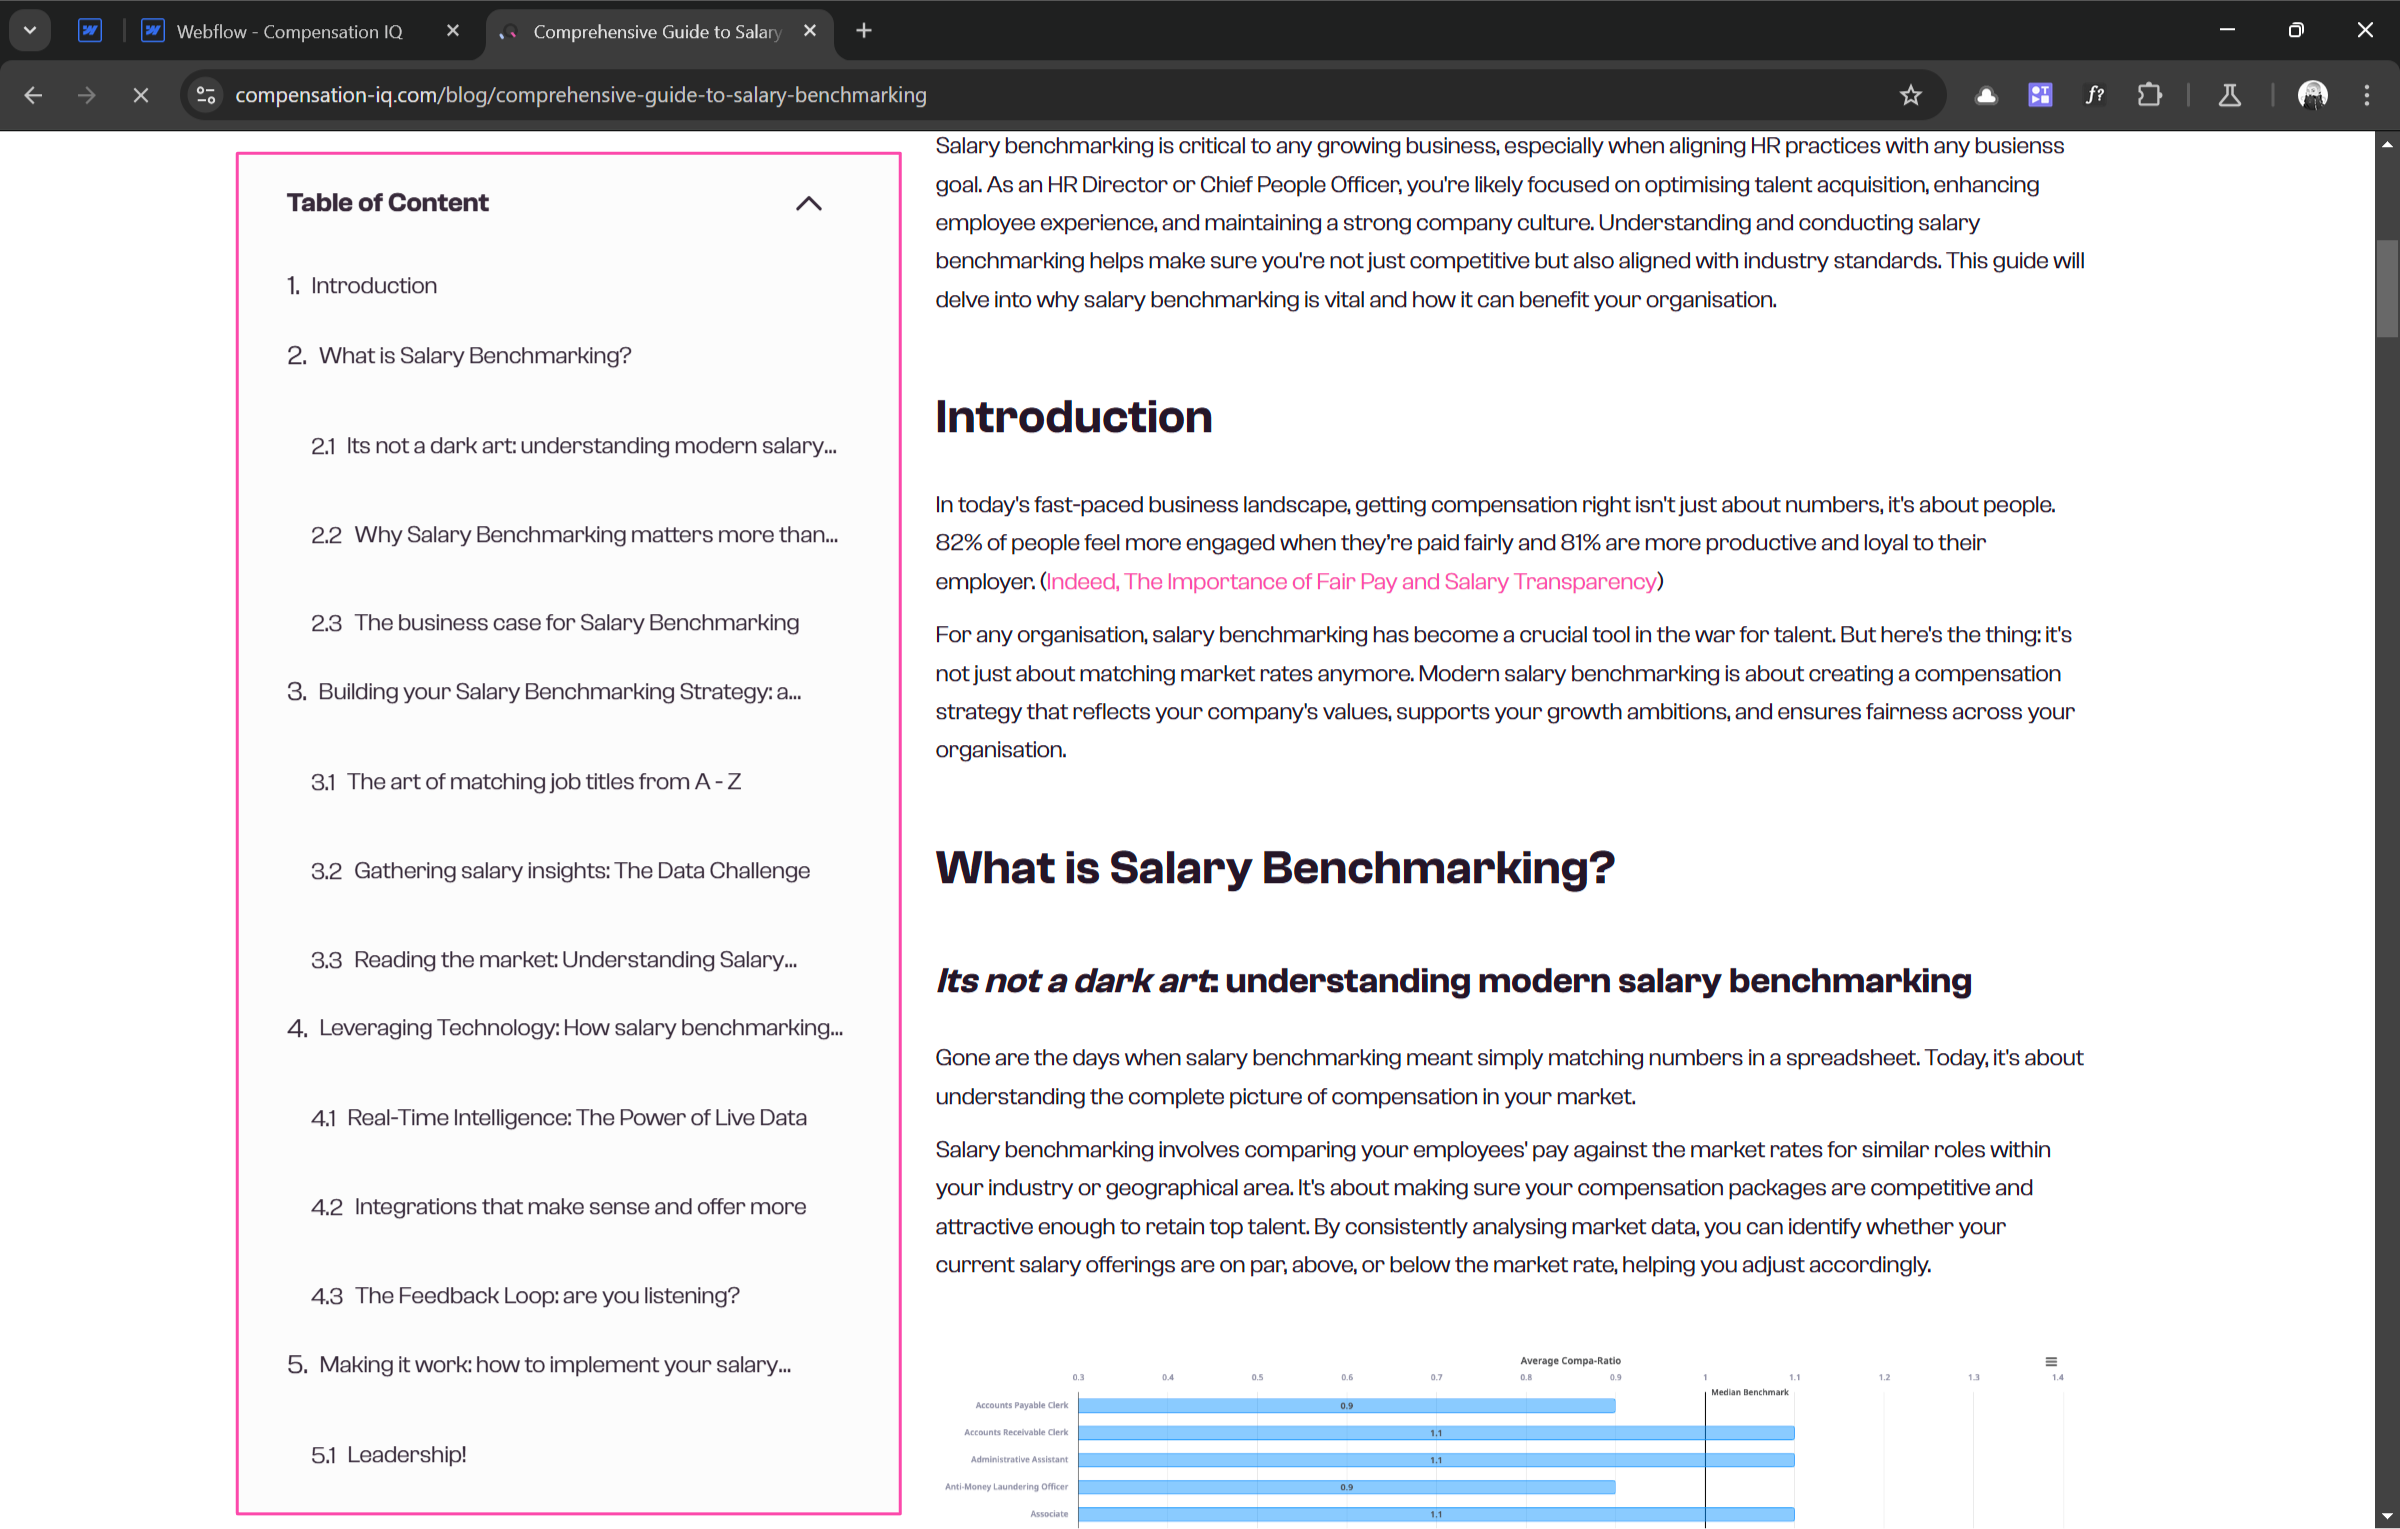Click the Median Benchmark label in chart
The image size is (2400, 1529).
[1750, 1392]
